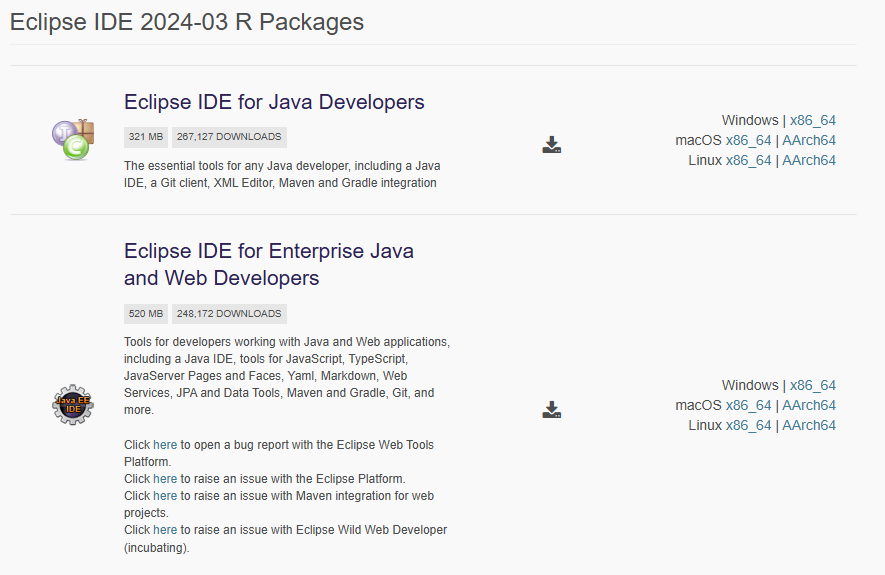Click 'macOS' label in Enterprise Java row
The height and width of the screenshot is (575, 885).
coord(698,405)
